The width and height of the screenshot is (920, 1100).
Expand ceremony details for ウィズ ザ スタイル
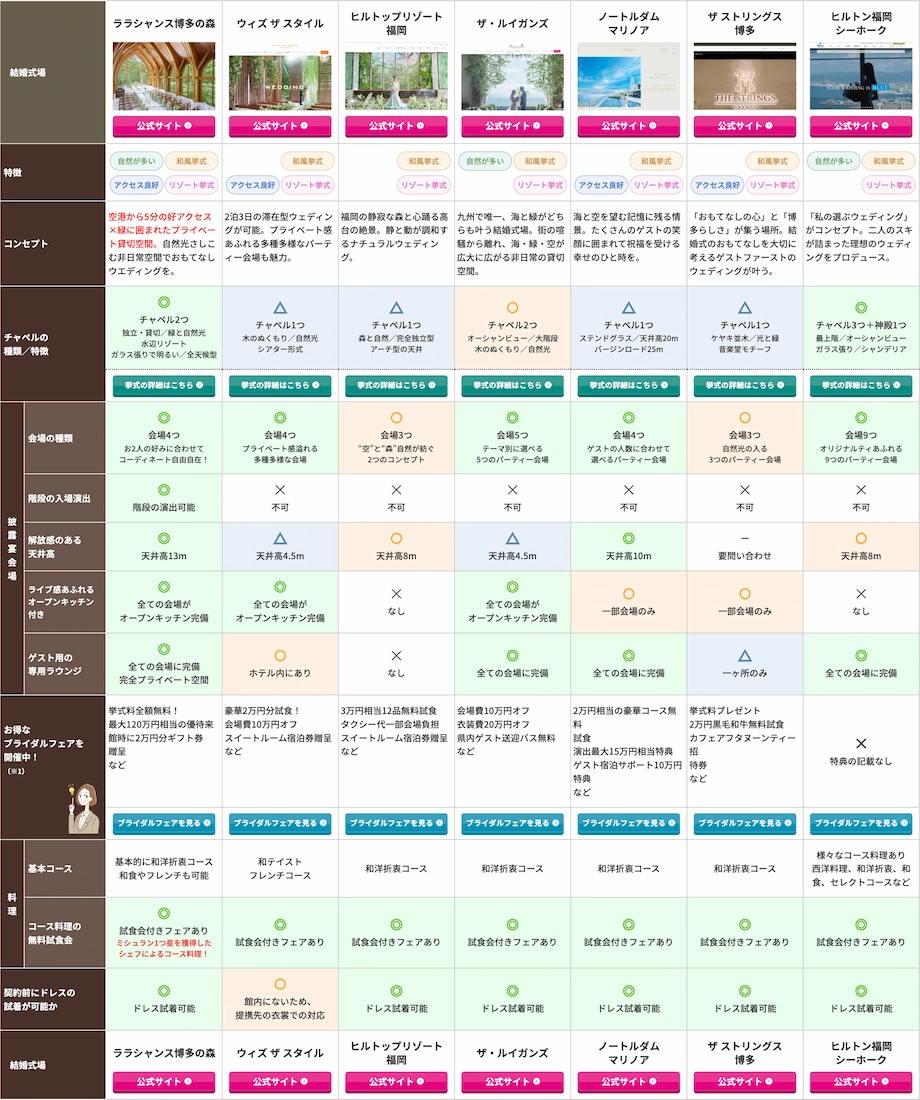tap(279, 384)
